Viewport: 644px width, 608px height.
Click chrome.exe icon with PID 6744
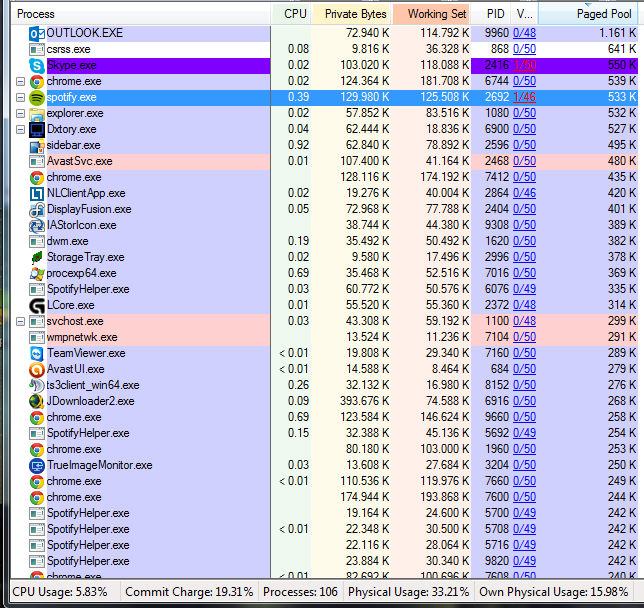(x=37, y=81)
